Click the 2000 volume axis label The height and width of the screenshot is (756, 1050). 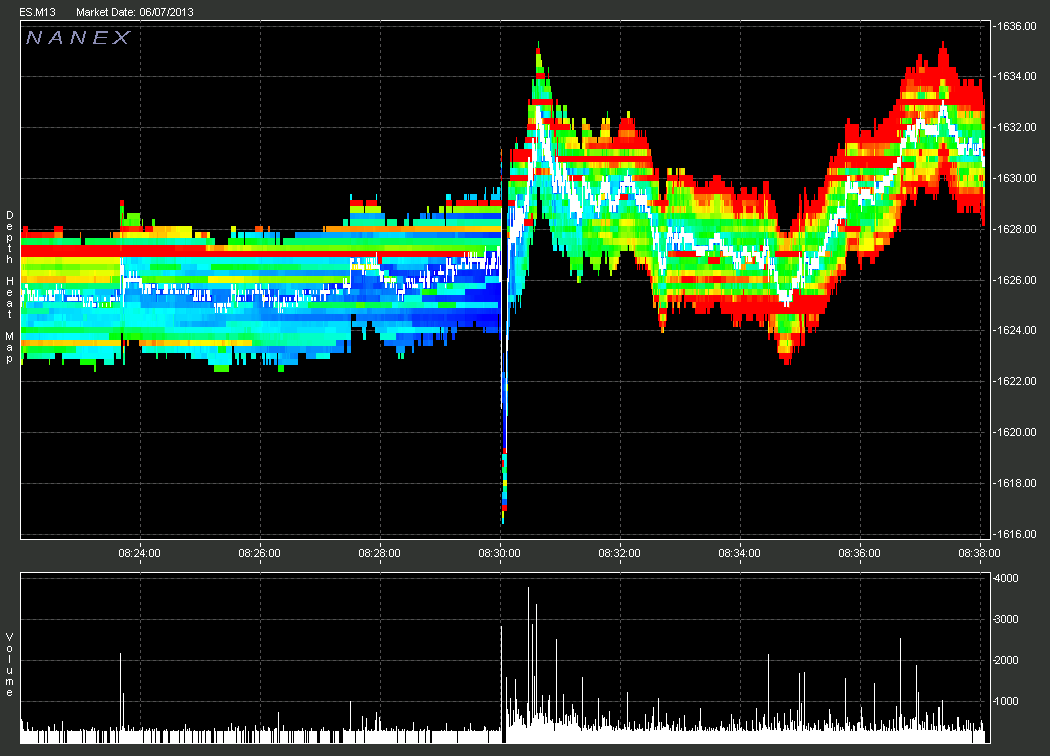coord(1006,660)
